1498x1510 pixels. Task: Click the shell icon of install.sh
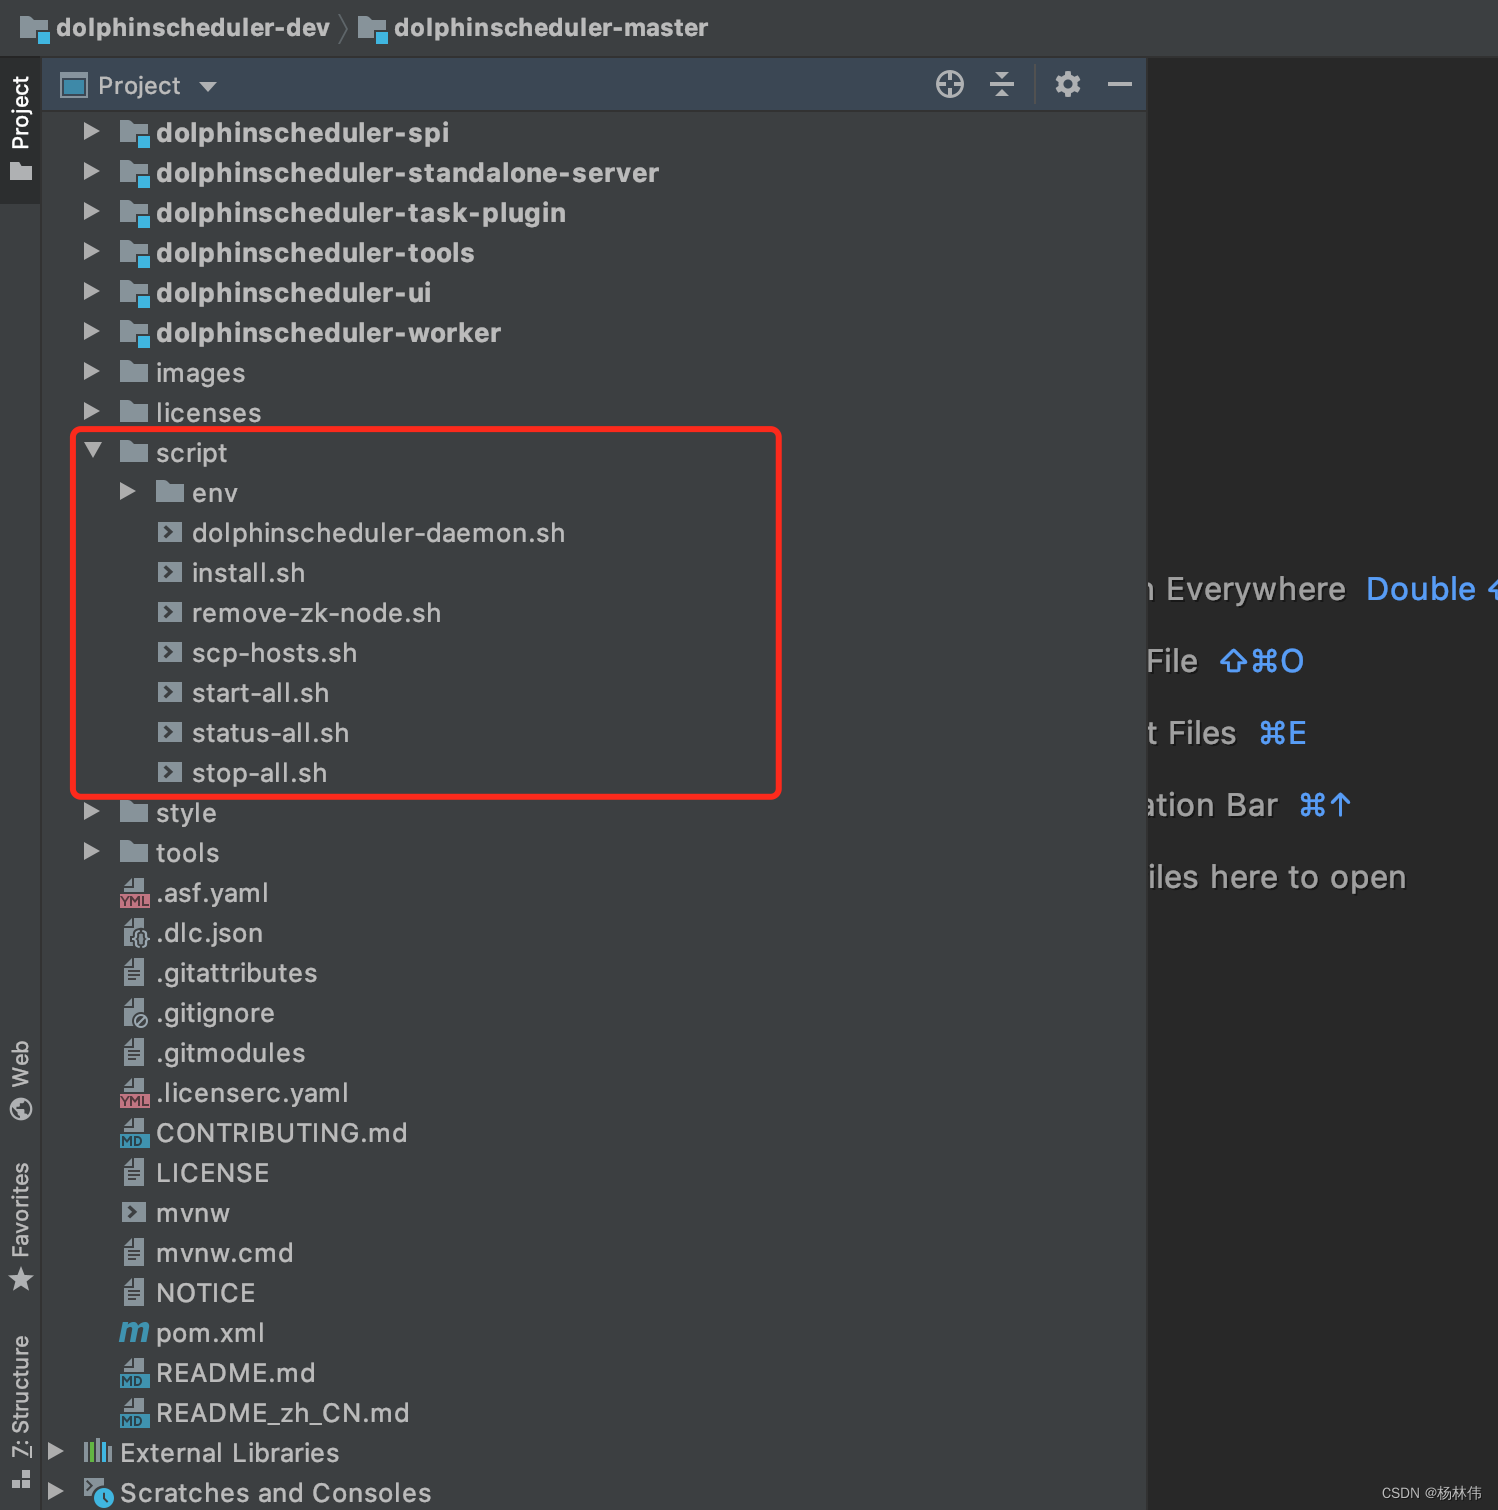click(x=170, y=572)
